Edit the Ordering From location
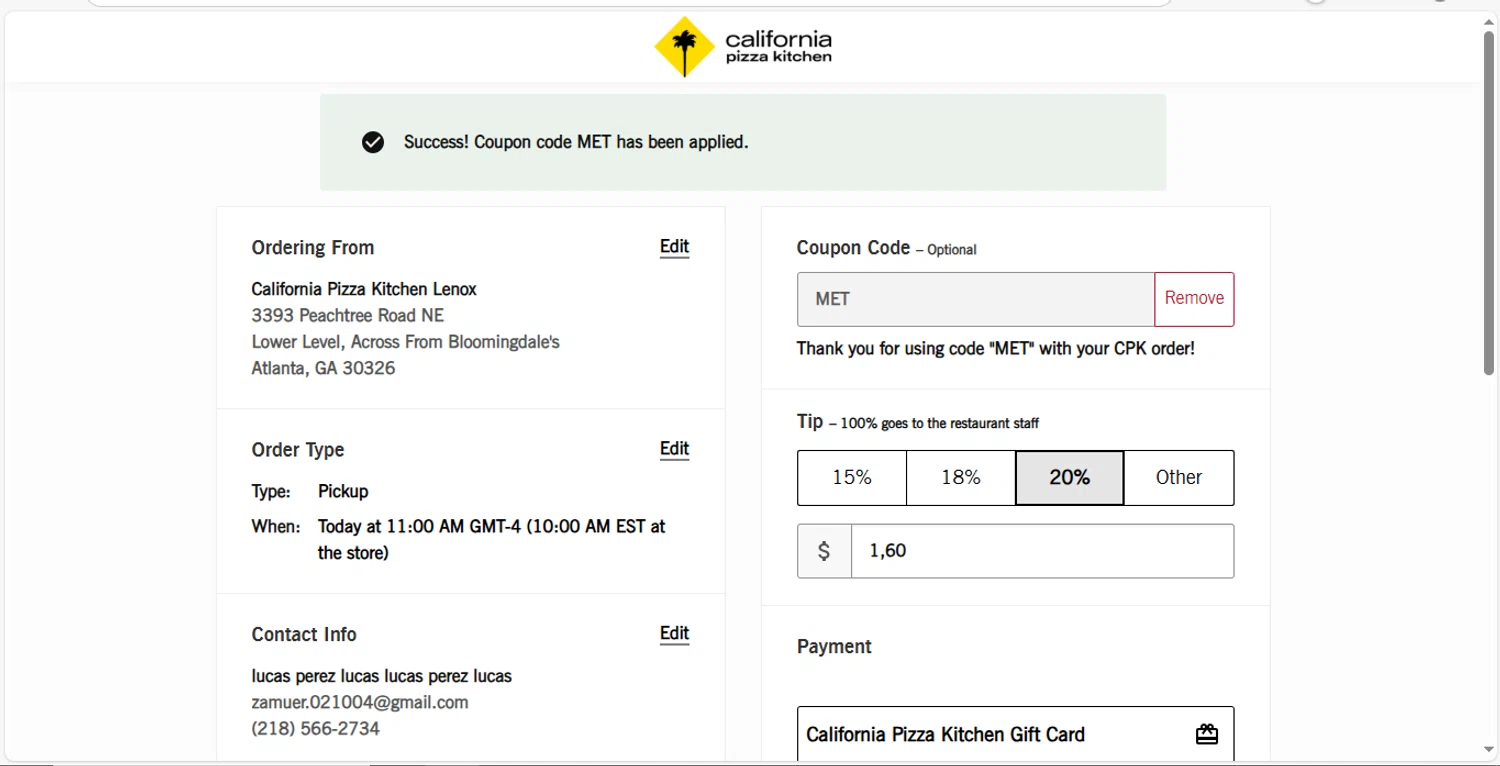1500x766 pixels. [x=674, y=247]
